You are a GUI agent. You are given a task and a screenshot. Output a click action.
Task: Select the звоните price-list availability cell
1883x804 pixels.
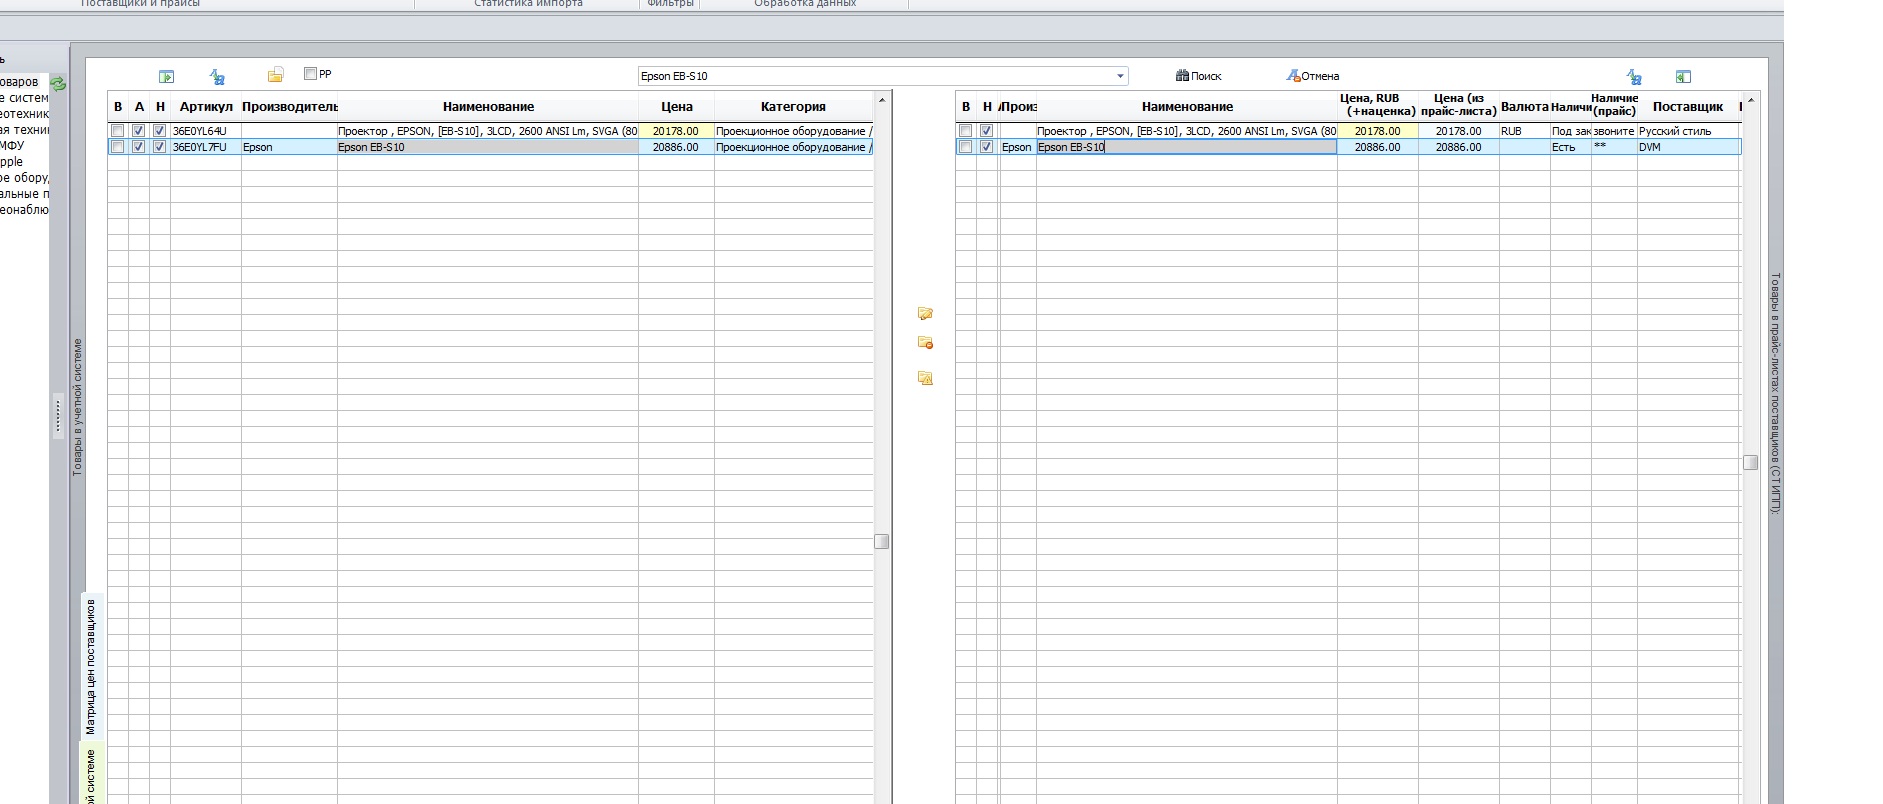click(x=1614, y=131)
